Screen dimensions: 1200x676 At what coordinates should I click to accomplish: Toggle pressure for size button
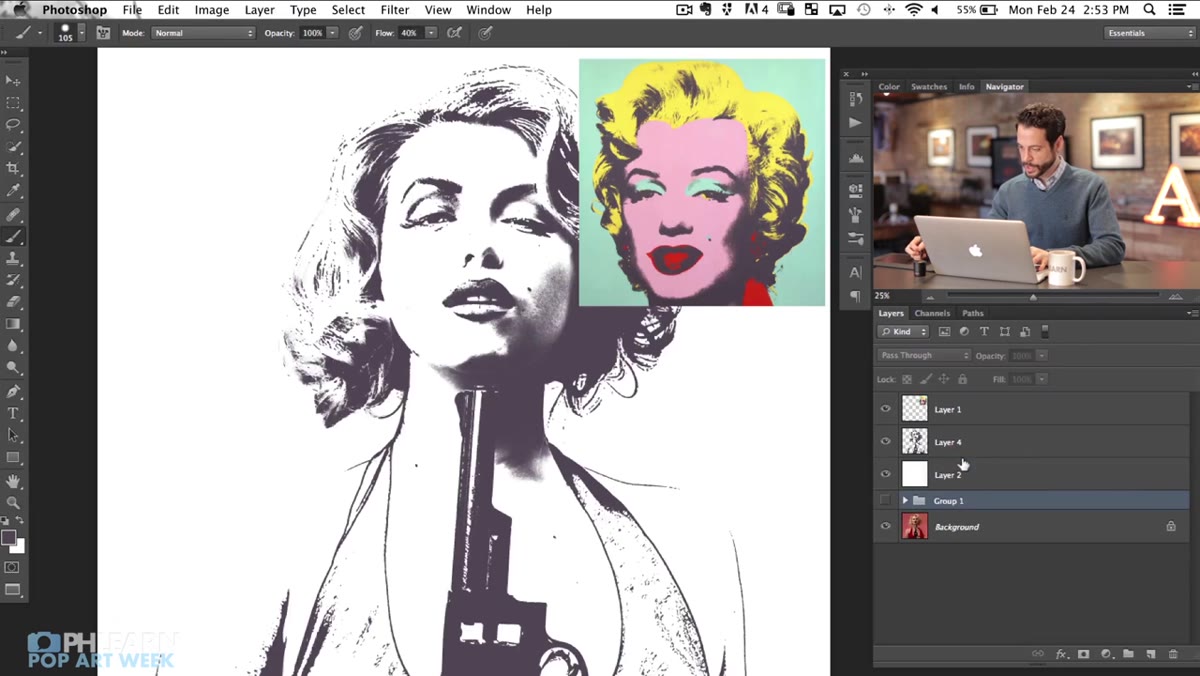[x=486, y=33]
